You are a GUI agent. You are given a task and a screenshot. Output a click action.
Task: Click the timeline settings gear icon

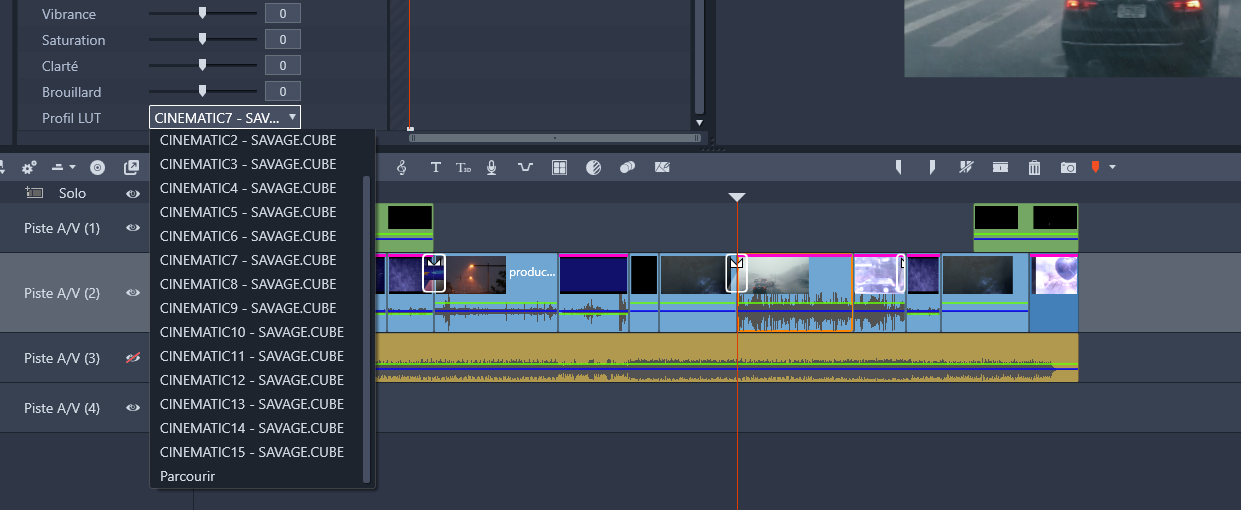click(29, 168)
